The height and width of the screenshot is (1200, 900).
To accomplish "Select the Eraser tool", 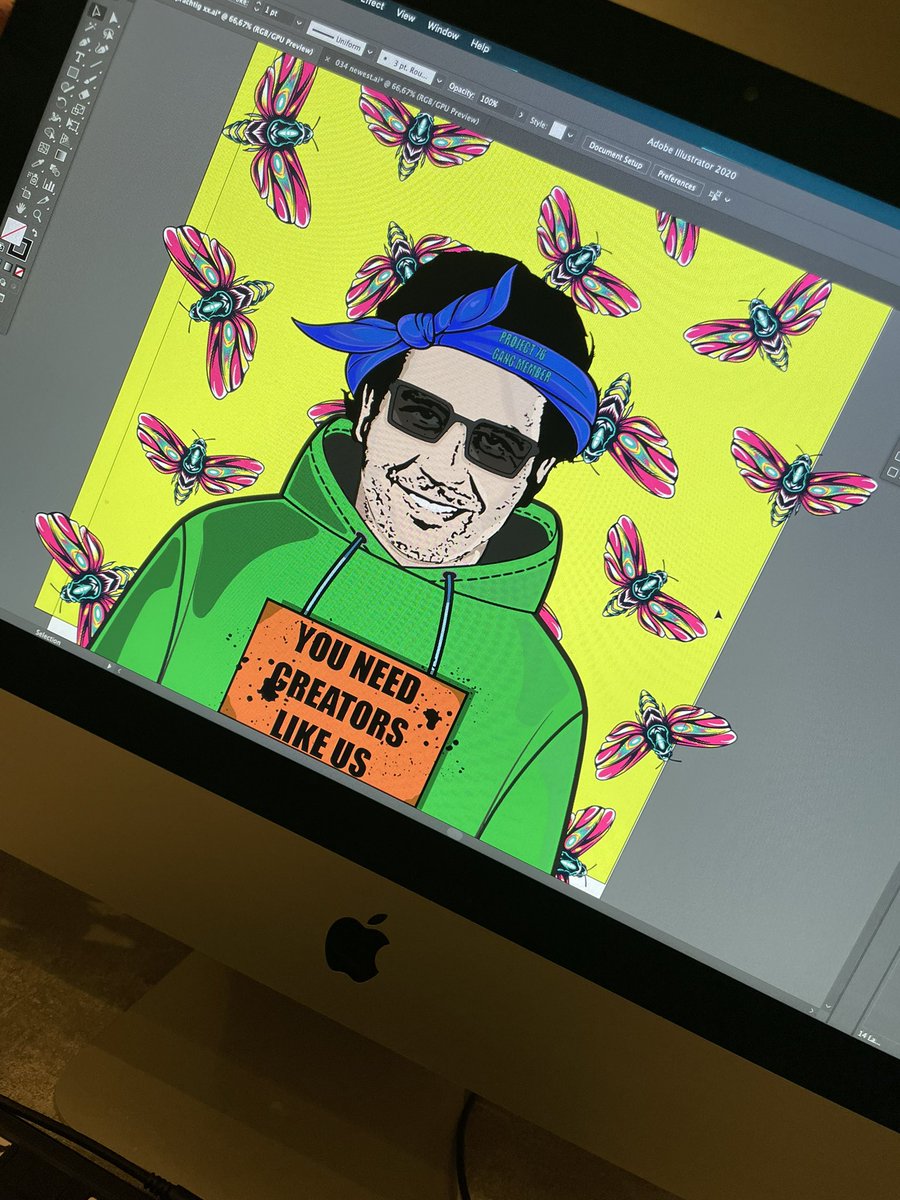I will [x=84, y=94].
